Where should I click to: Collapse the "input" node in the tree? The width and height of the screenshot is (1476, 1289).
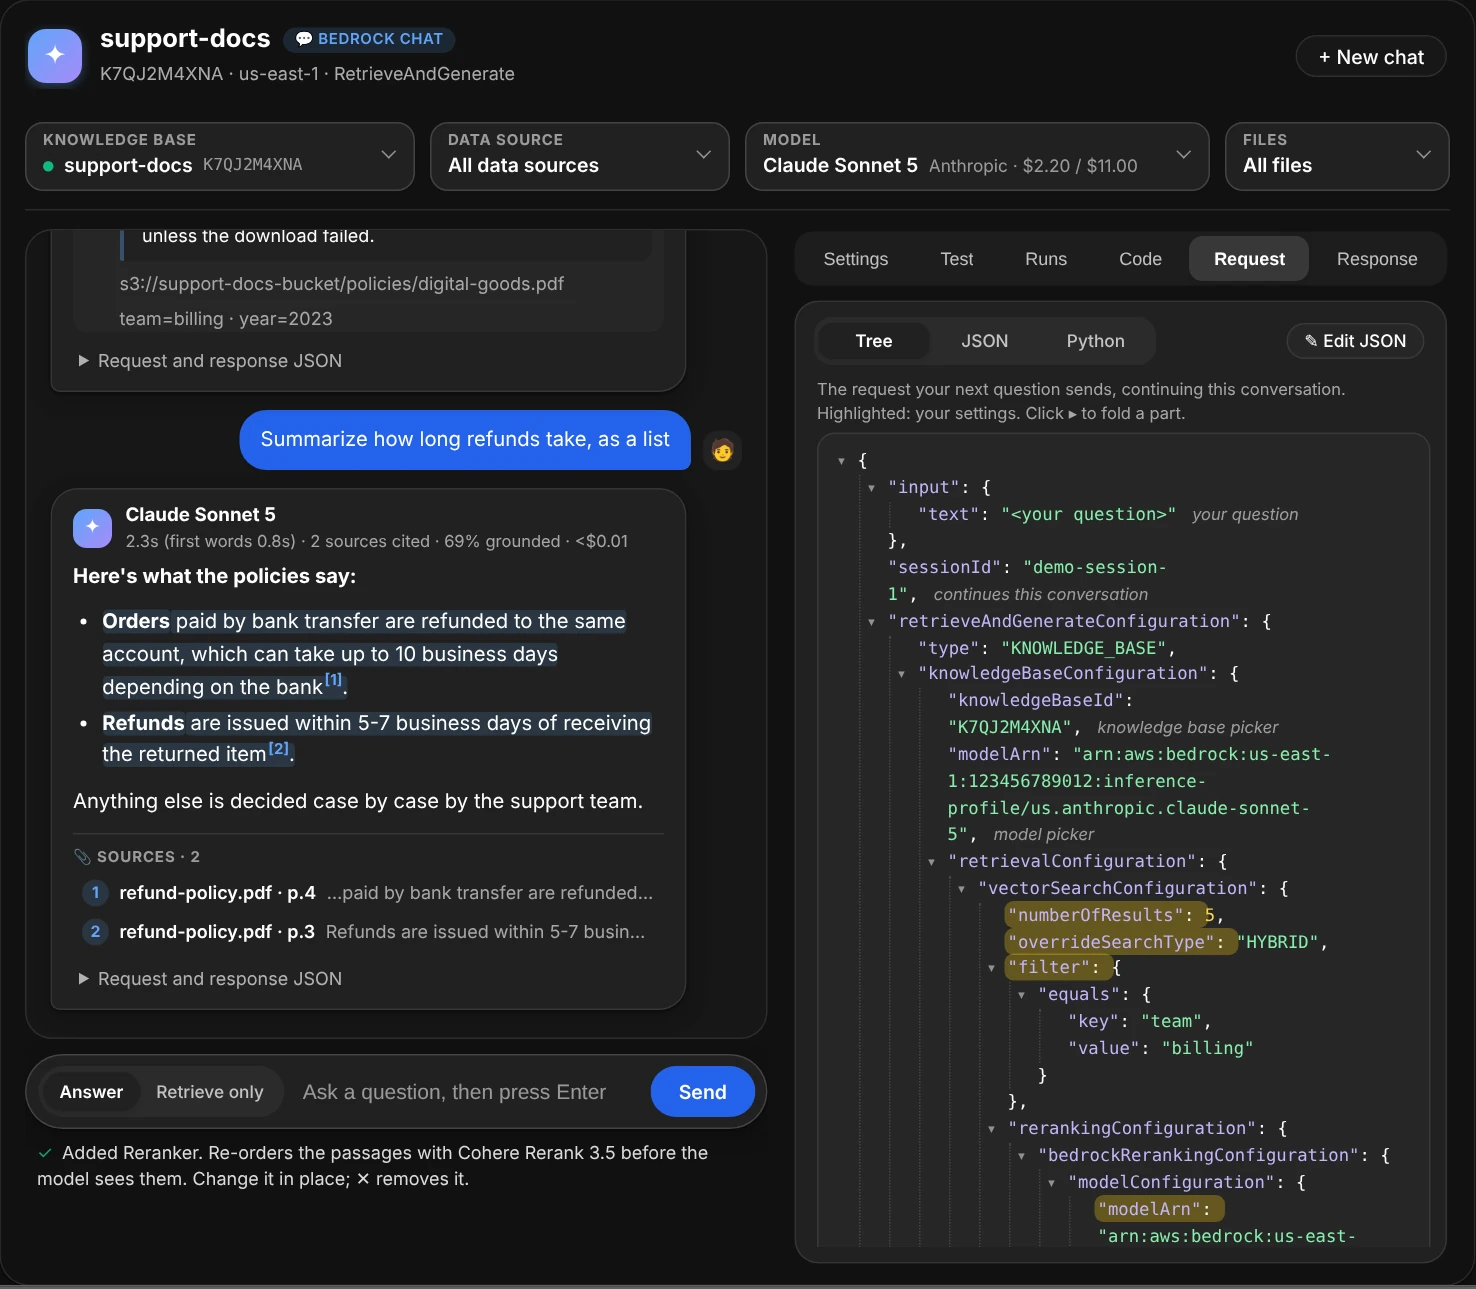tap(871, 488)
